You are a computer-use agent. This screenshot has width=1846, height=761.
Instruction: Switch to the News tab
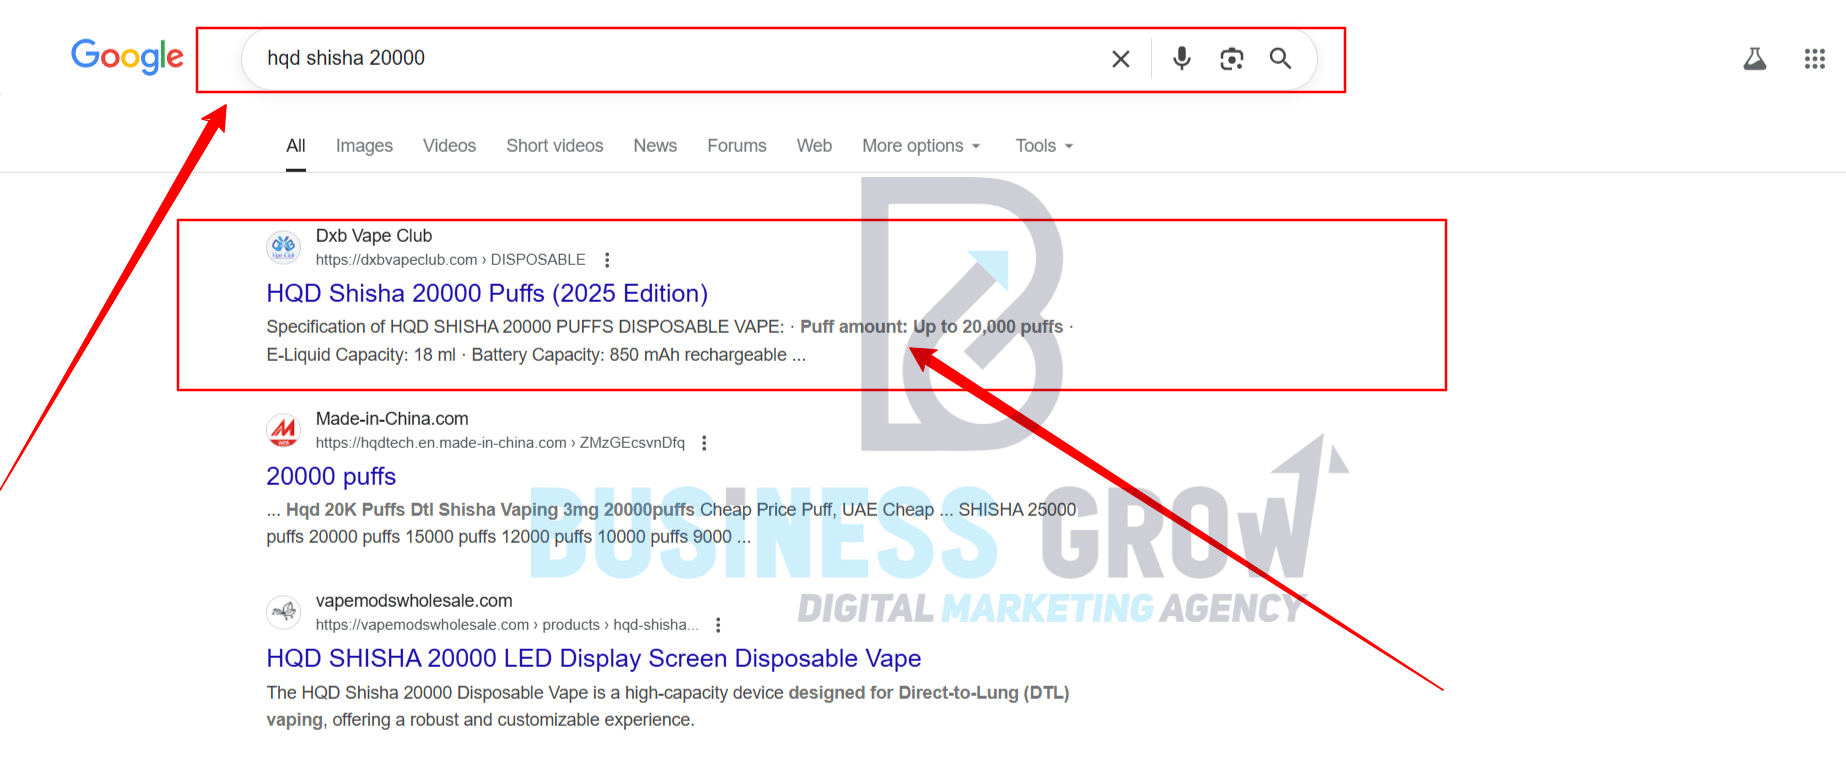pos(655,146)
